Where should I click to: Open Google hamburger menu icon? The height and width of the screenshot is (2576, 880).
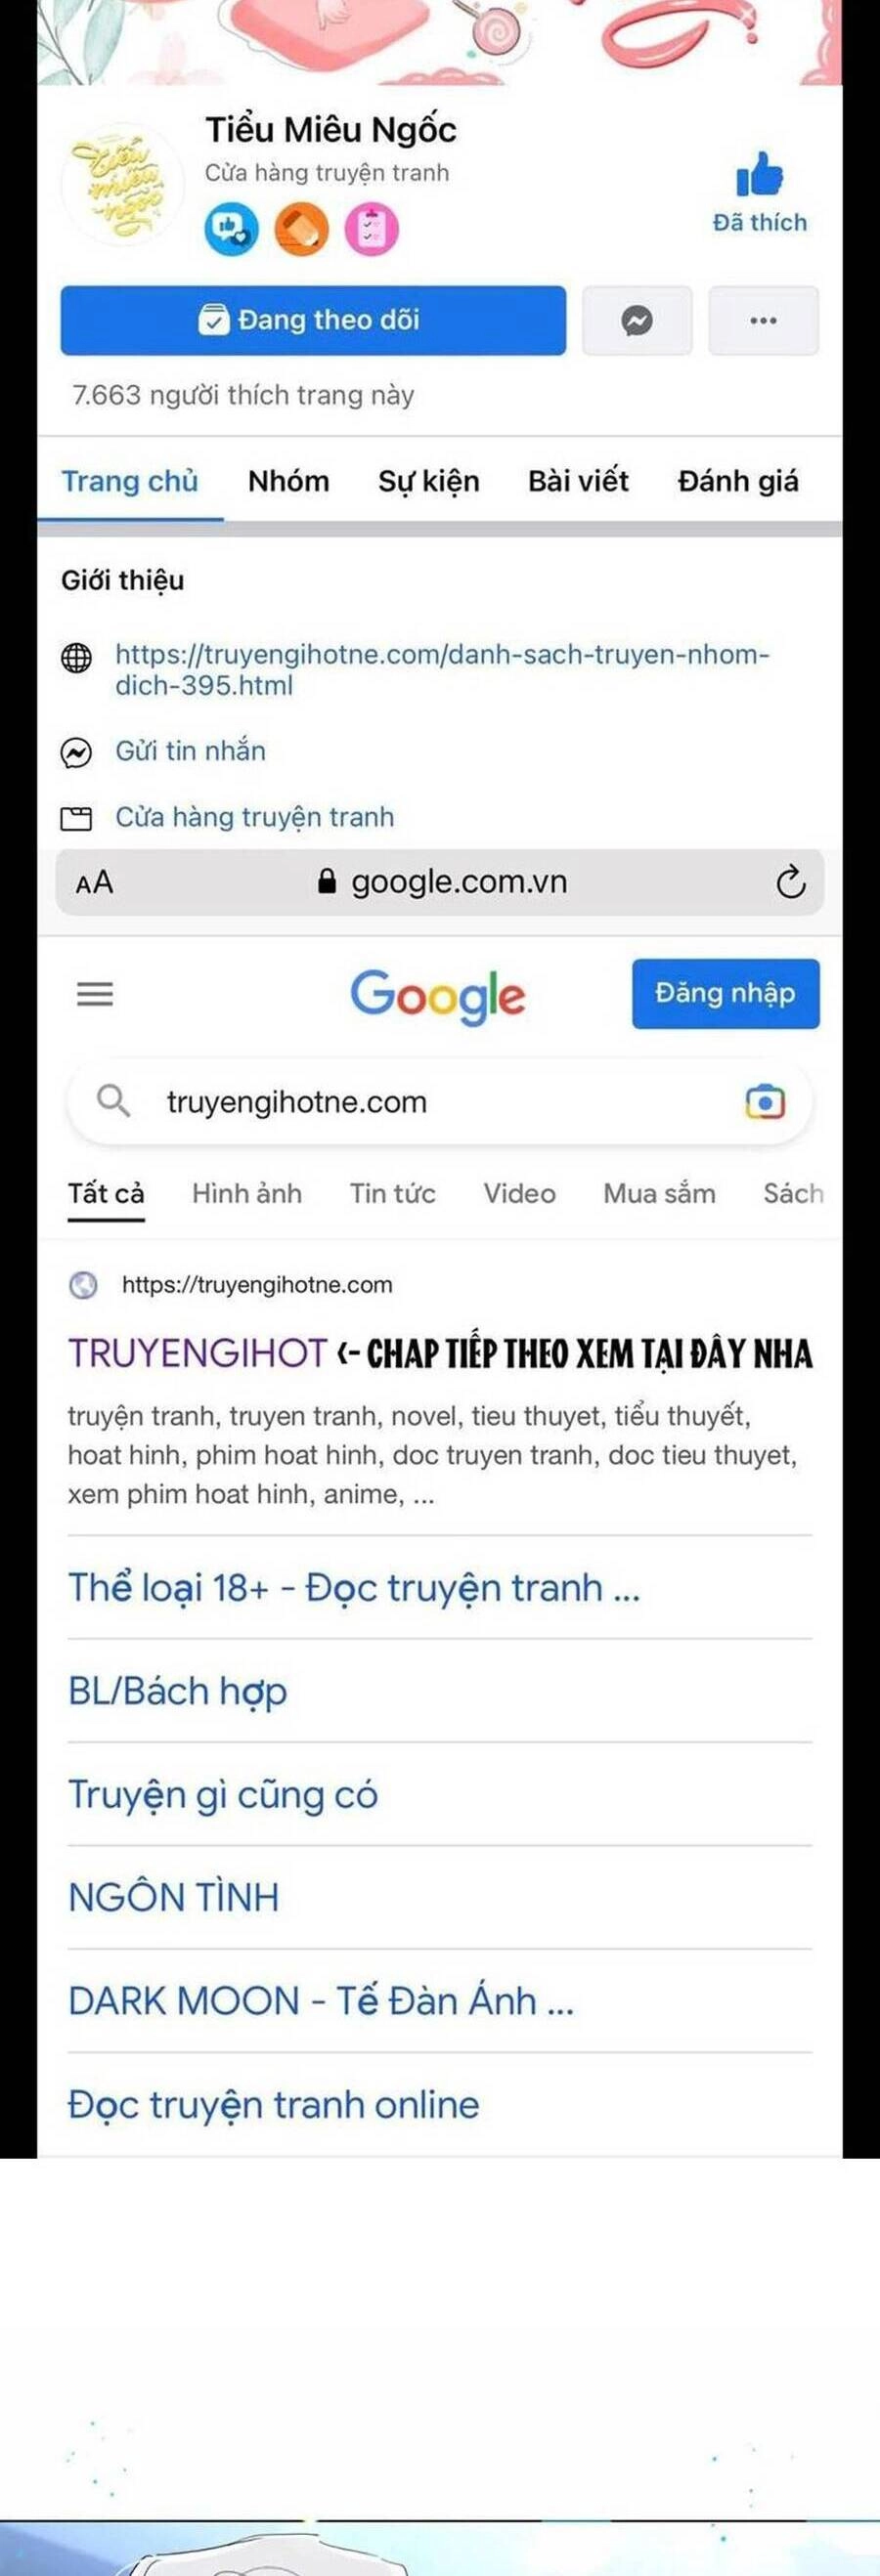click(95, 994)
